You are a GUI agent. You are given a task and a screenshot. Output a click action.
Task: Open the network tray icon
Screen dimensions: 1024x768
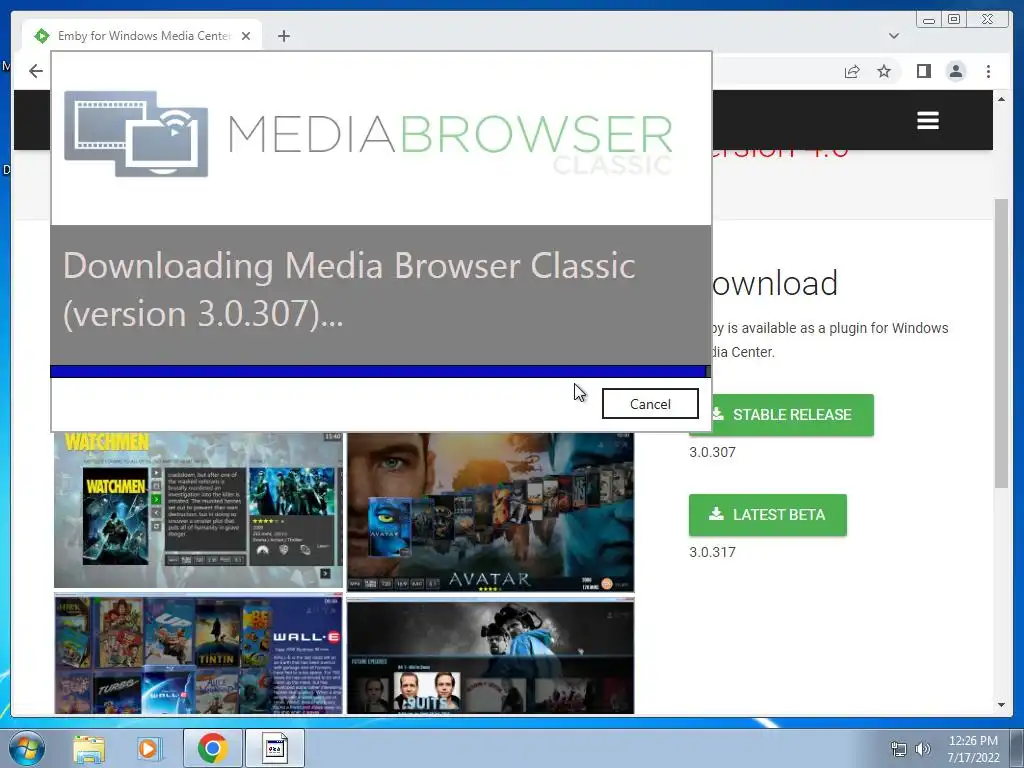[x=899, y=749]
